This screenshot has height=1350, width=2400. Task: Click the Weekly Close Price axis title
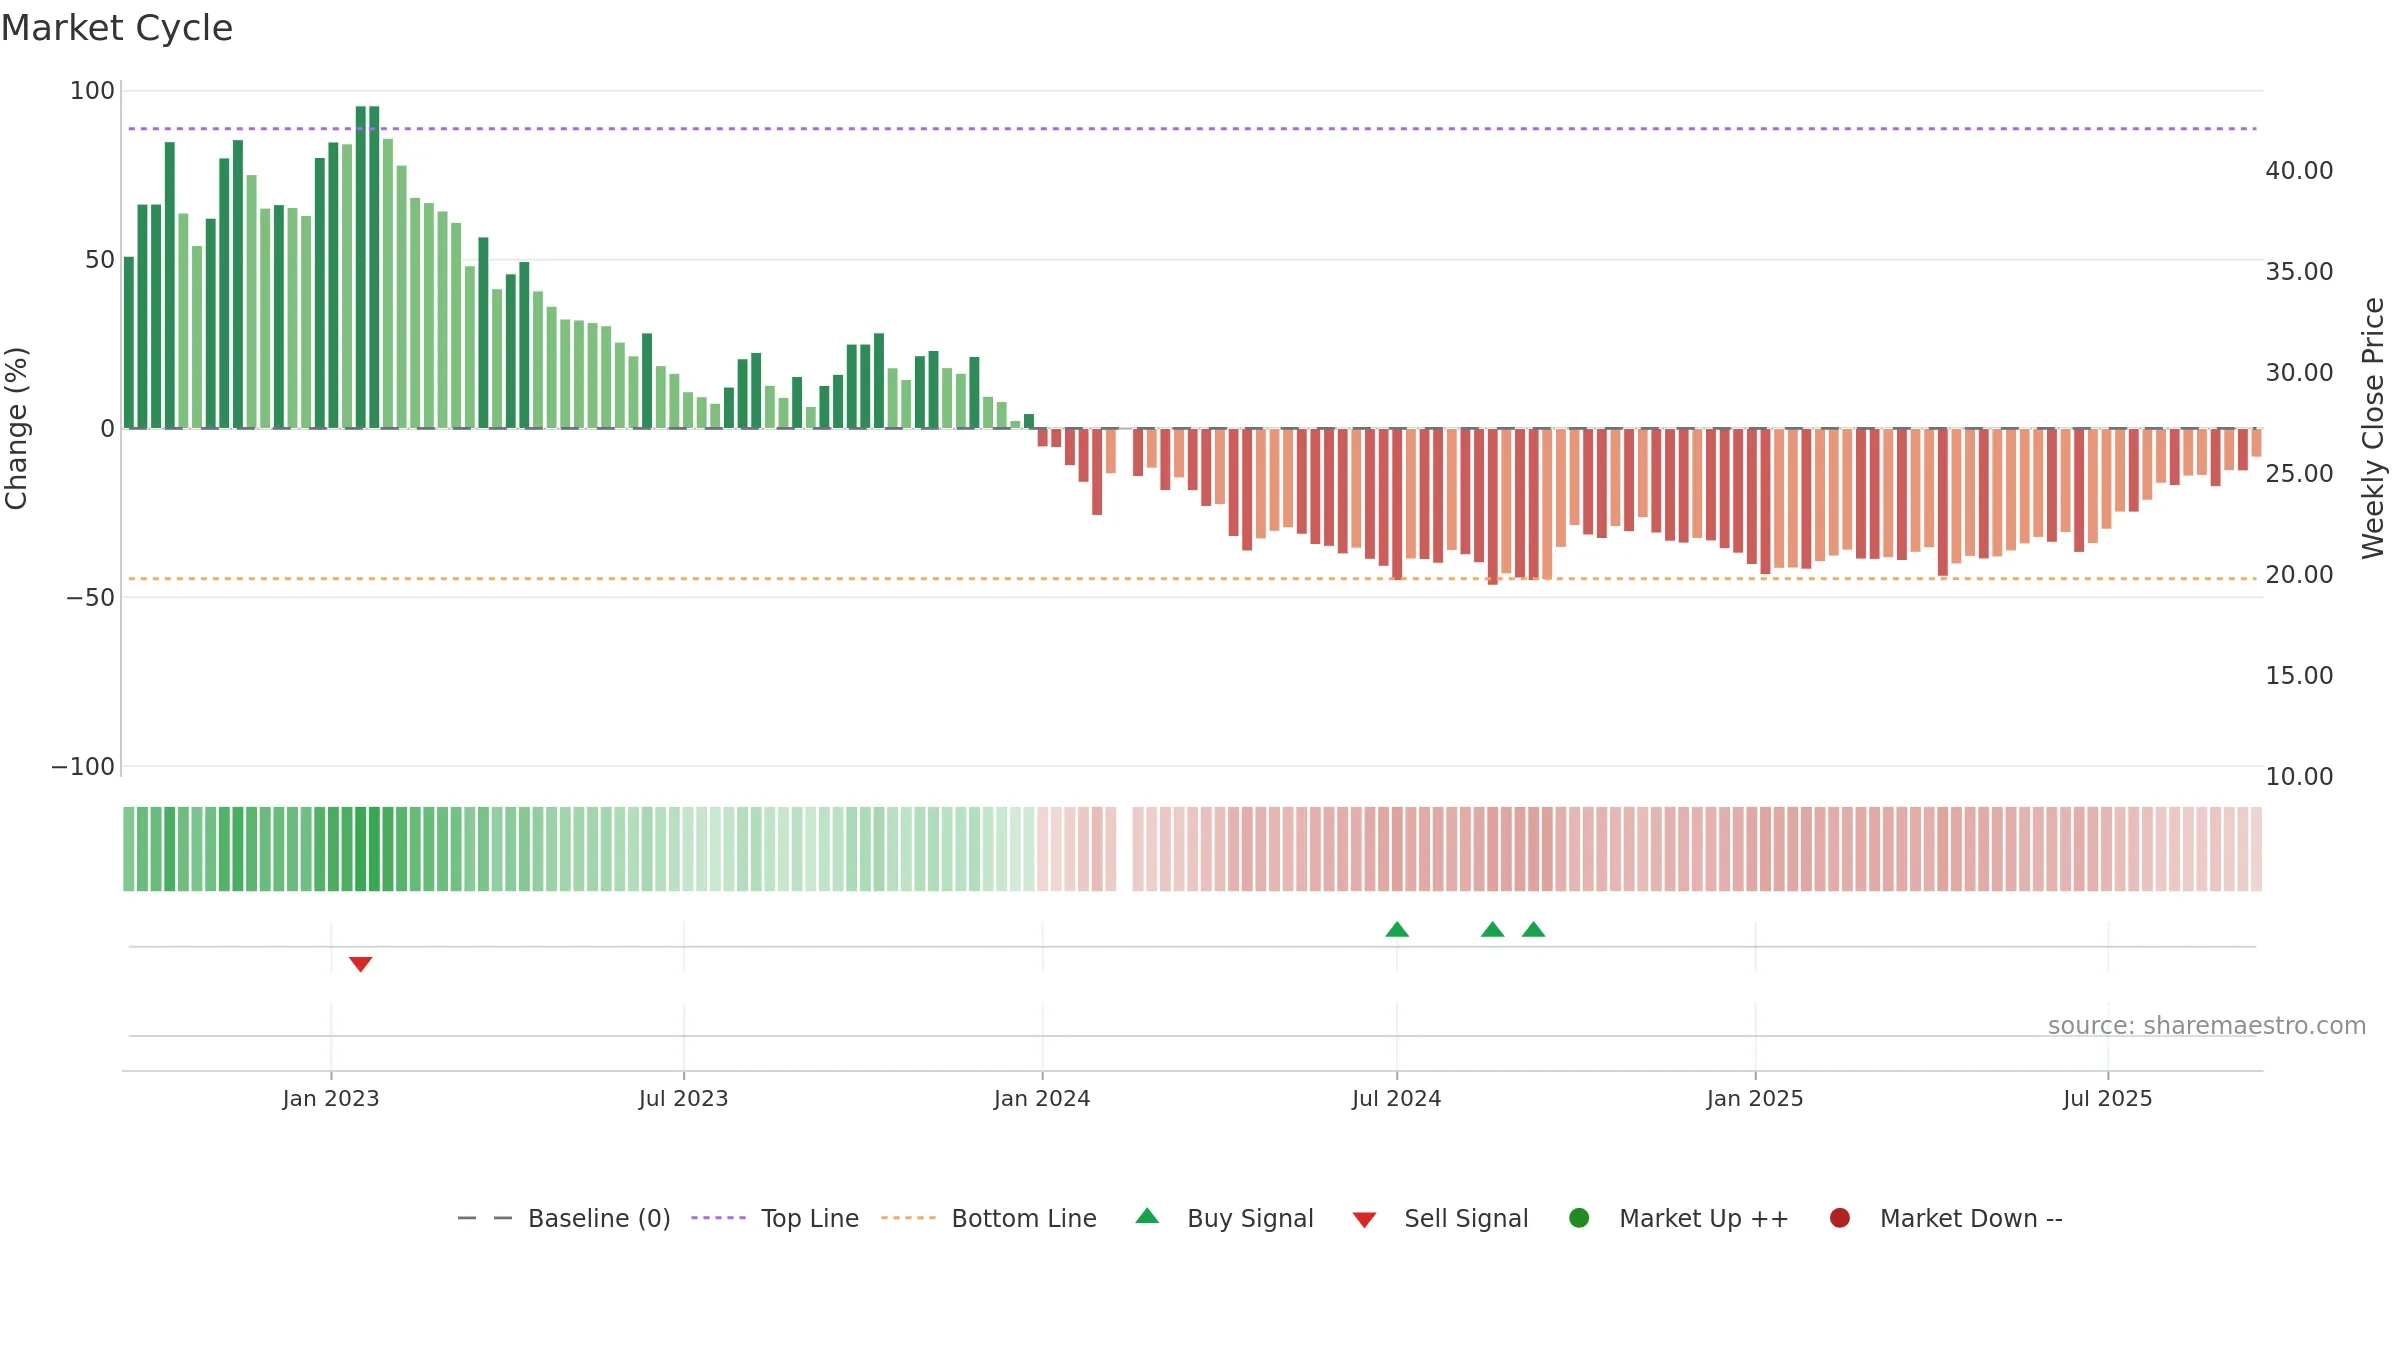tap(2373, 428)
